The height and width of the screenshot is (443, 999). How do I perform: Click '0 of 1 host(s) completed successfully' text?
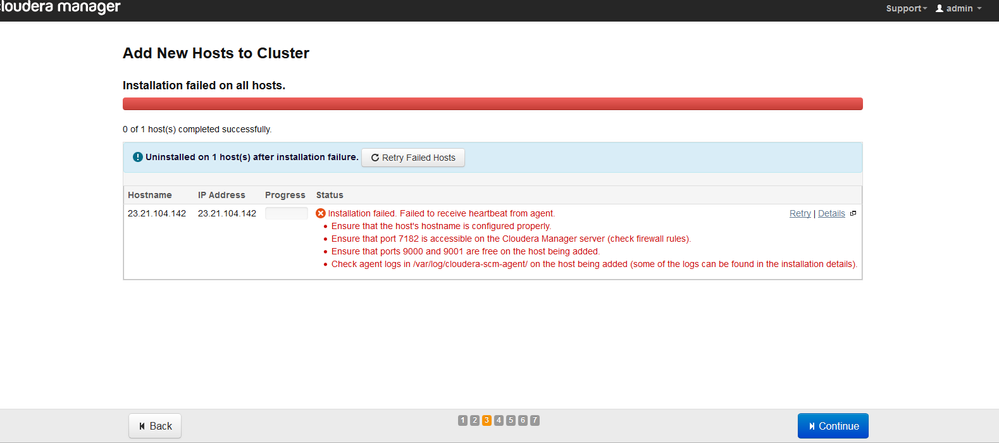(197, 129)
